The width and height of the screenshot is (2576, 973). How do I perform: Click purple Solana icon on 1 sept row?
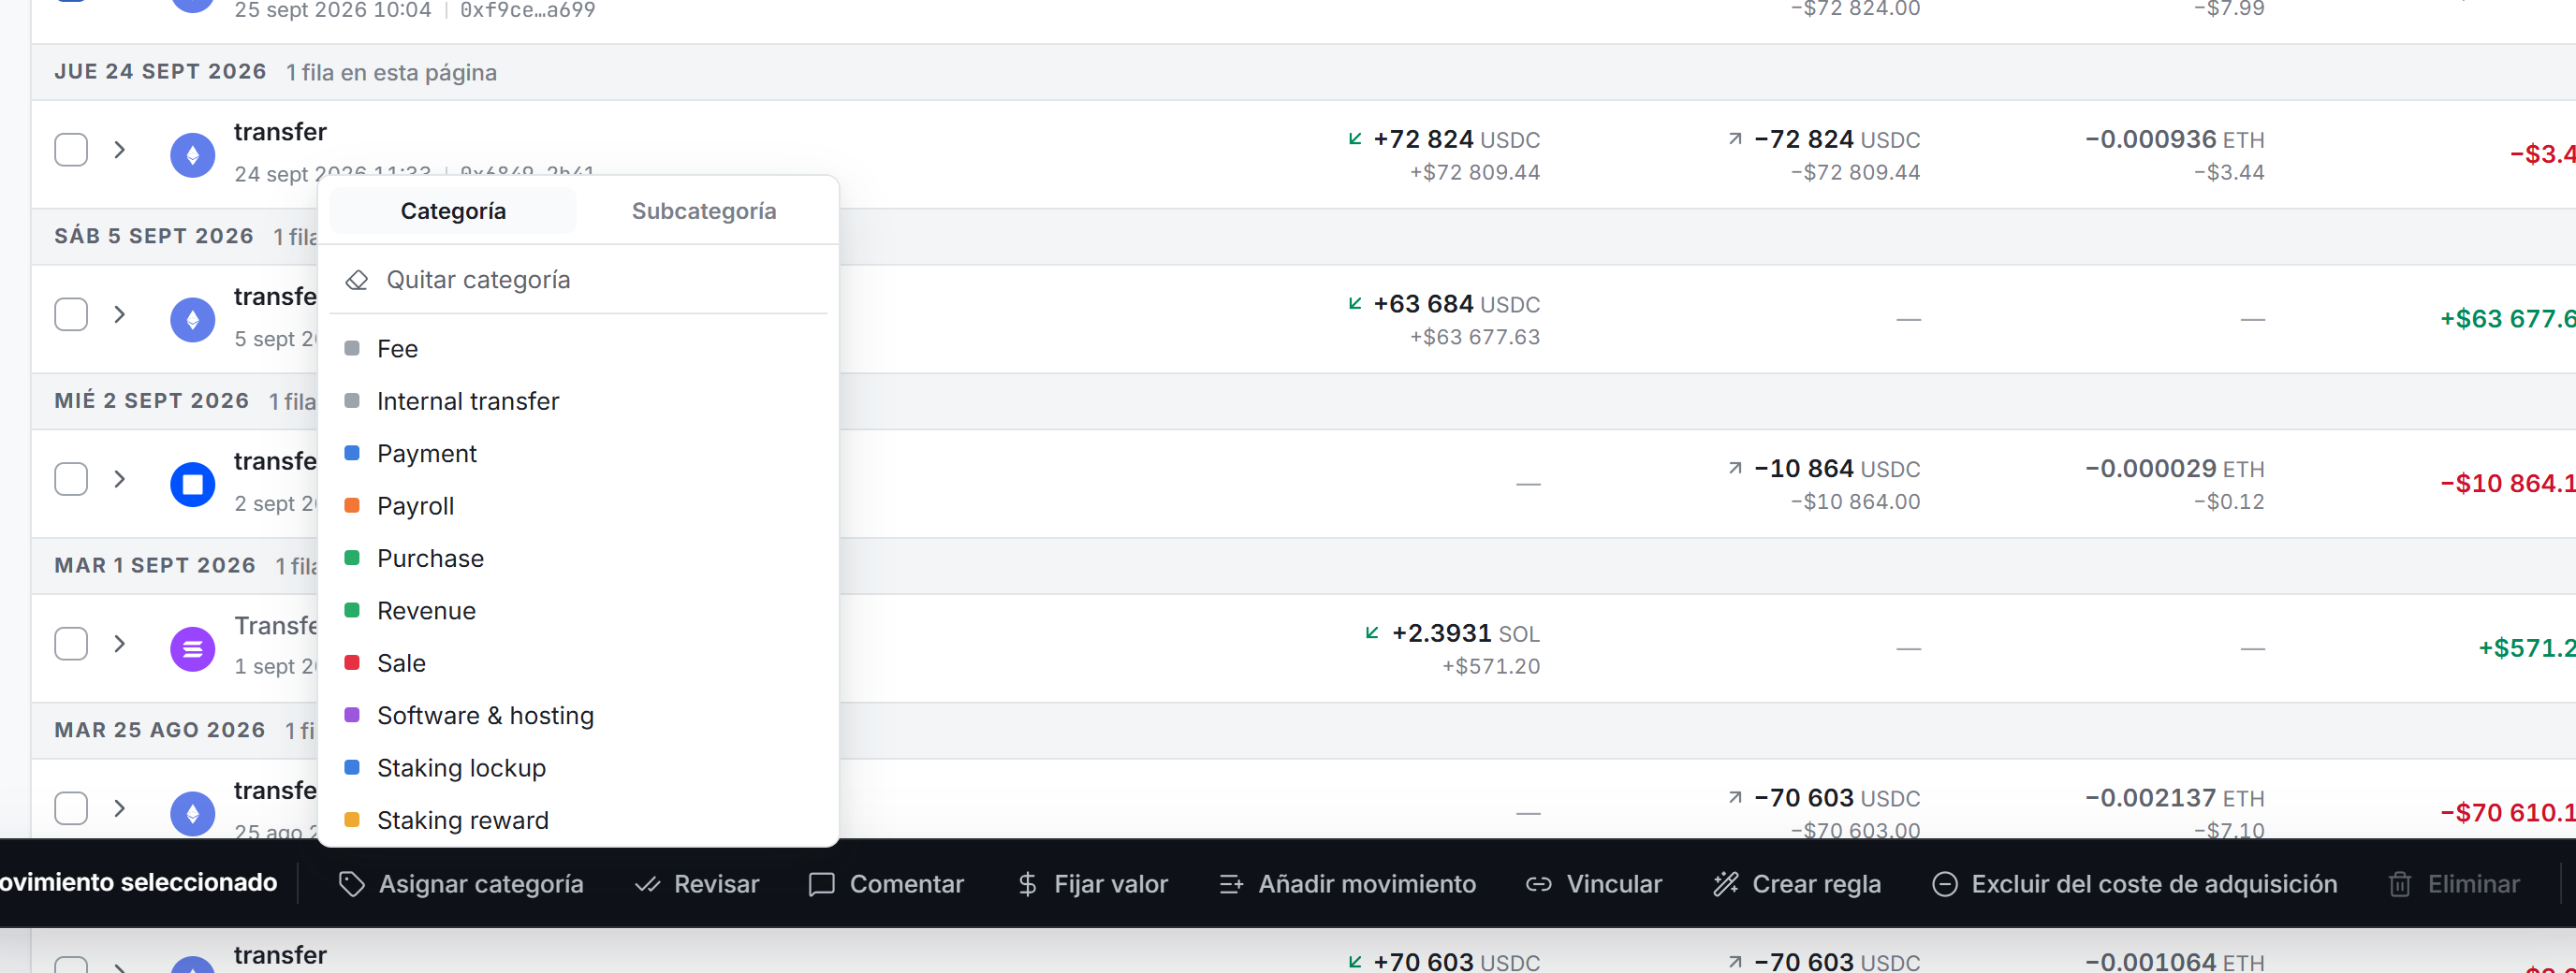tap(193, 649)
